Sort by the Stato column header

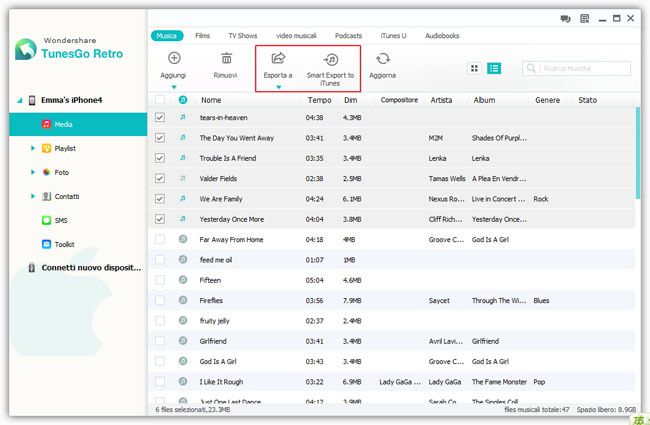(x=587, y=100)
